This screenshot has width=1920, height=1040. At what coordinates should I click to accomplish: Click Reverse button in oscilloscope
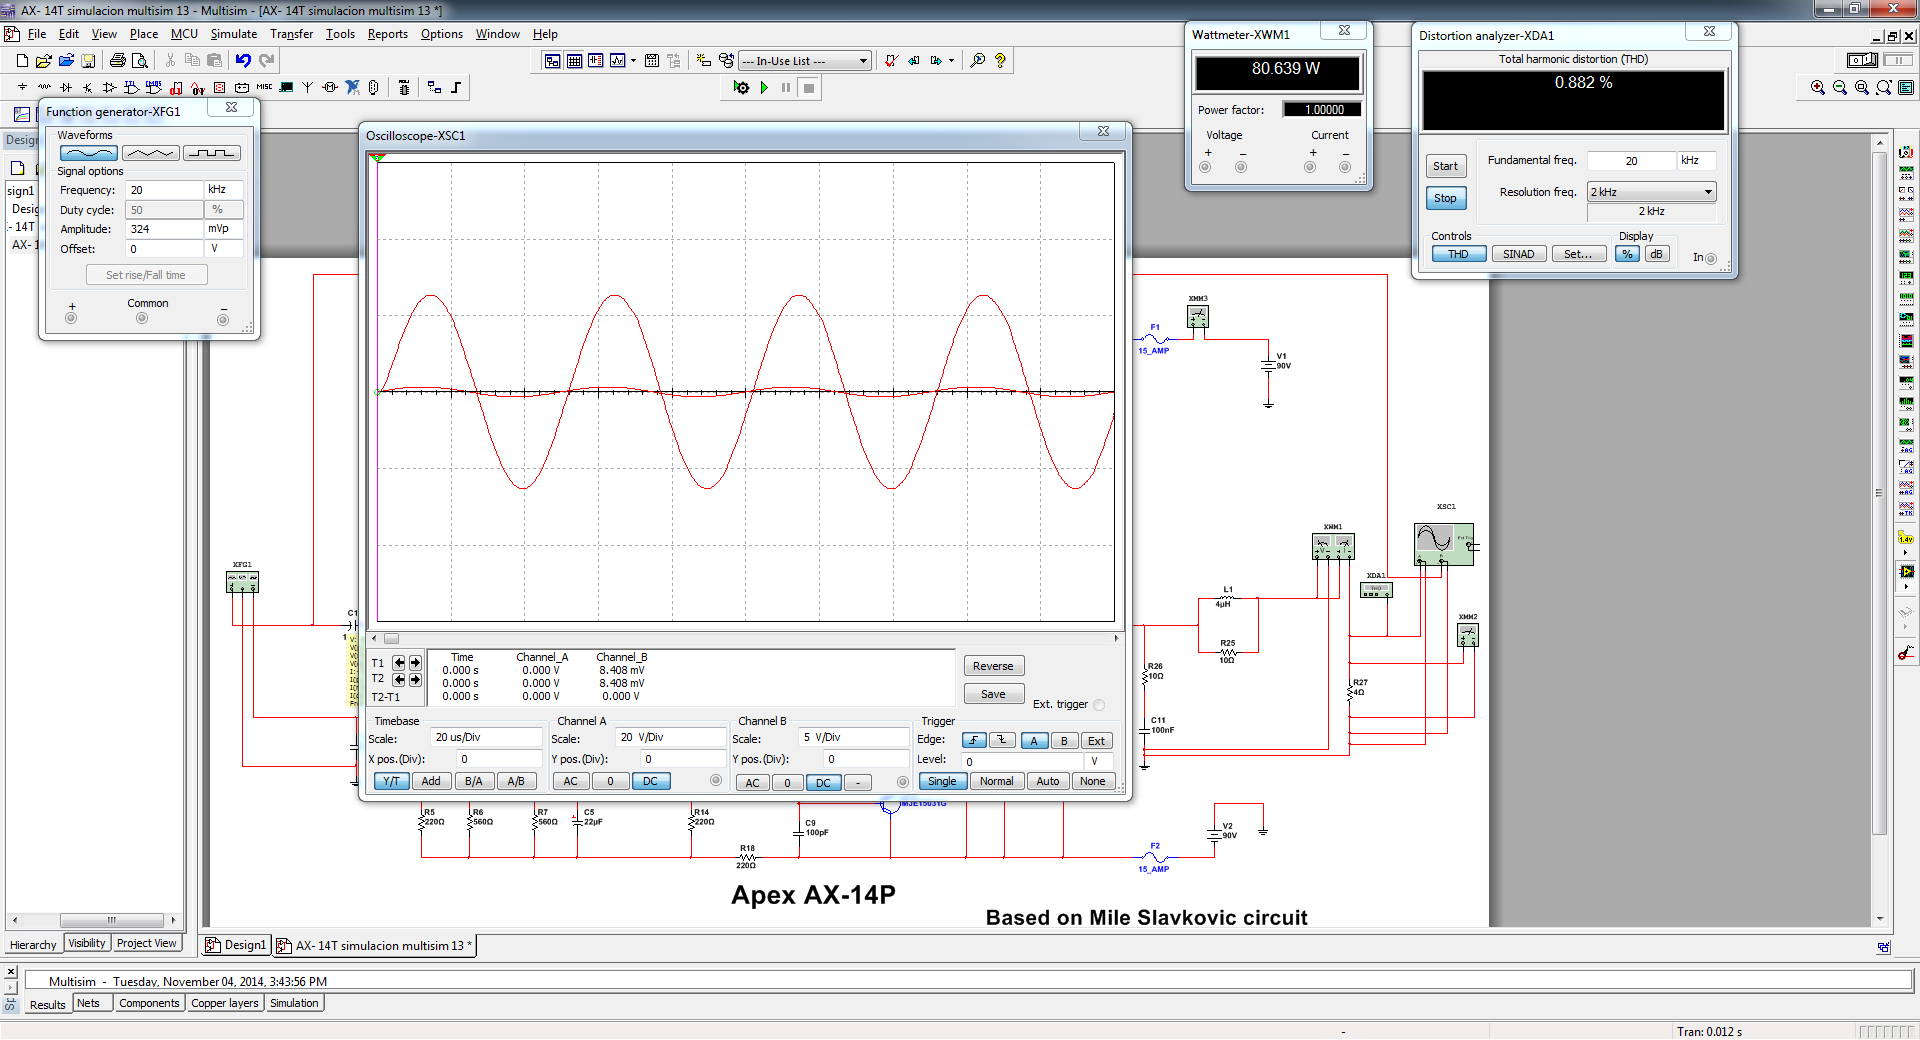993,666
